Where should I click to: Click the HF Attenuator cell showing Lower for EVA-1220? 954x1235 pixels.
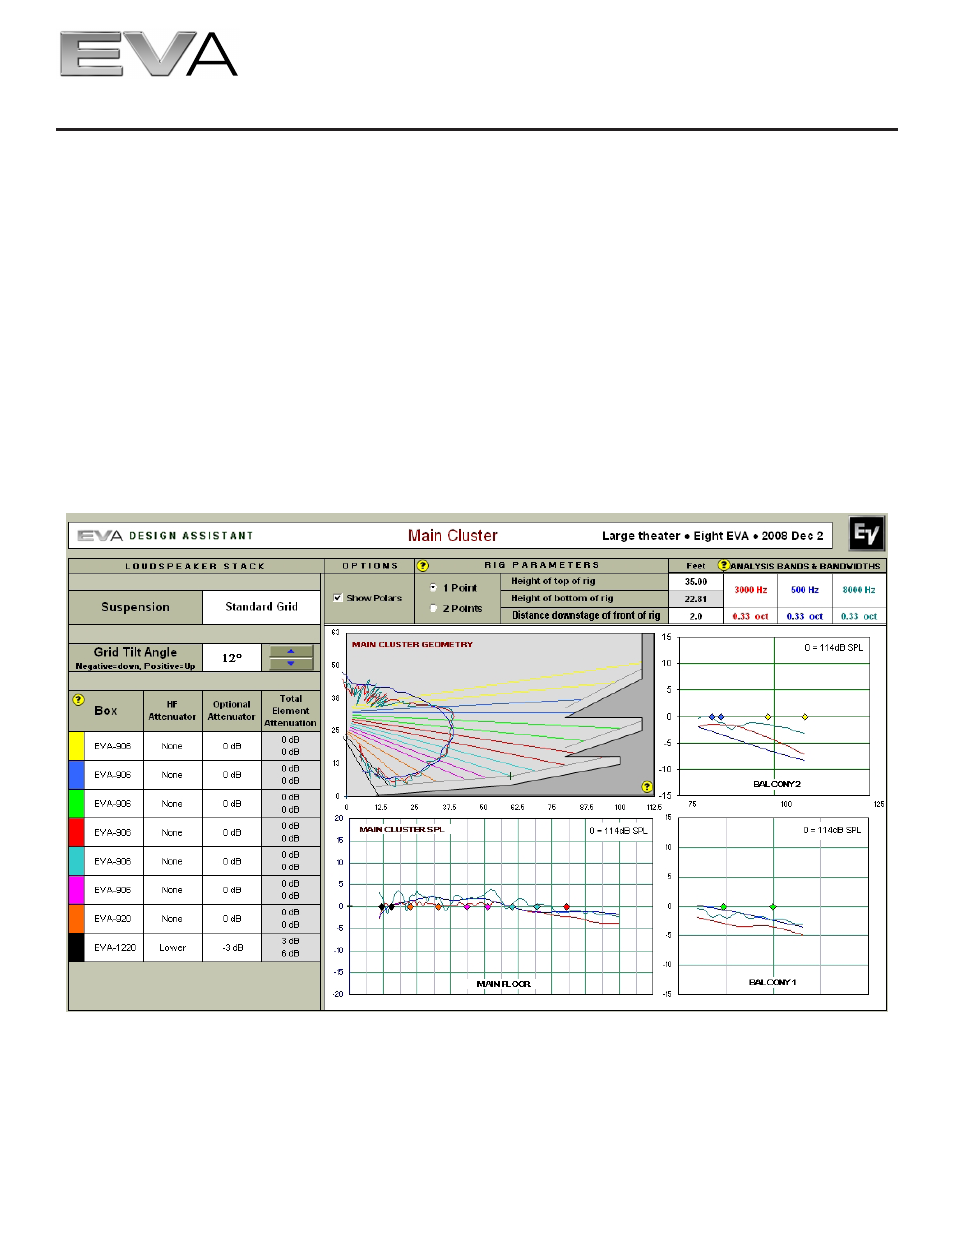coord(172,948)
